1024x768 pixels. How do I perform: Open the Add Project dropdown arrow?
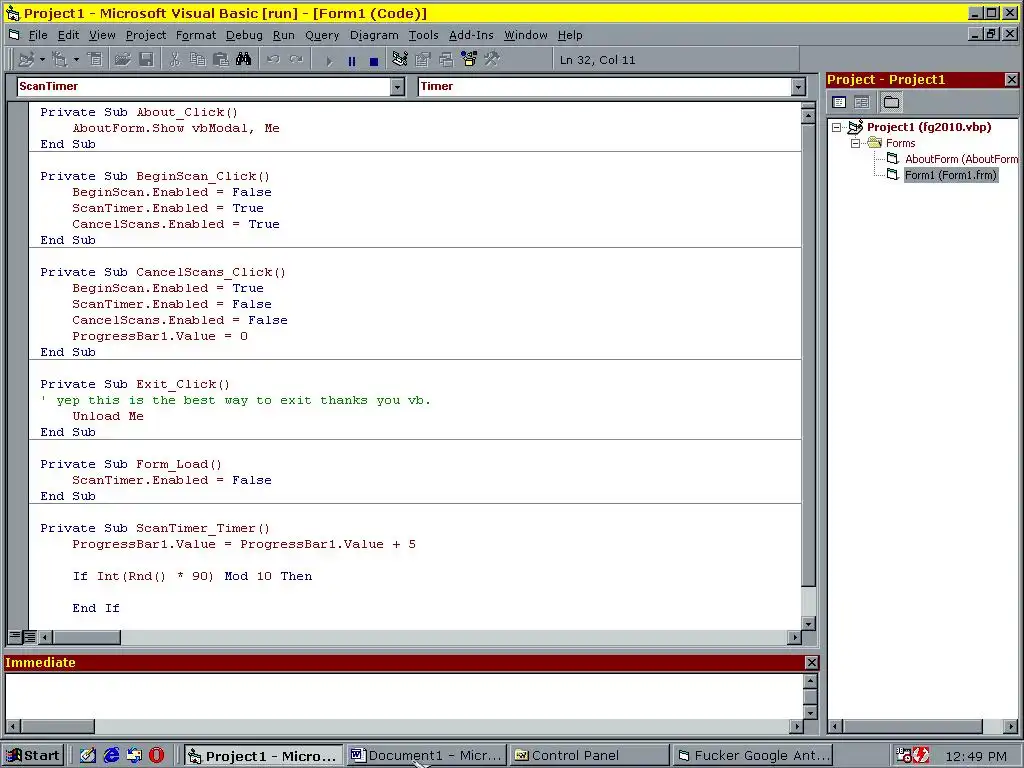pyautogui.click(x=42, y=59)
